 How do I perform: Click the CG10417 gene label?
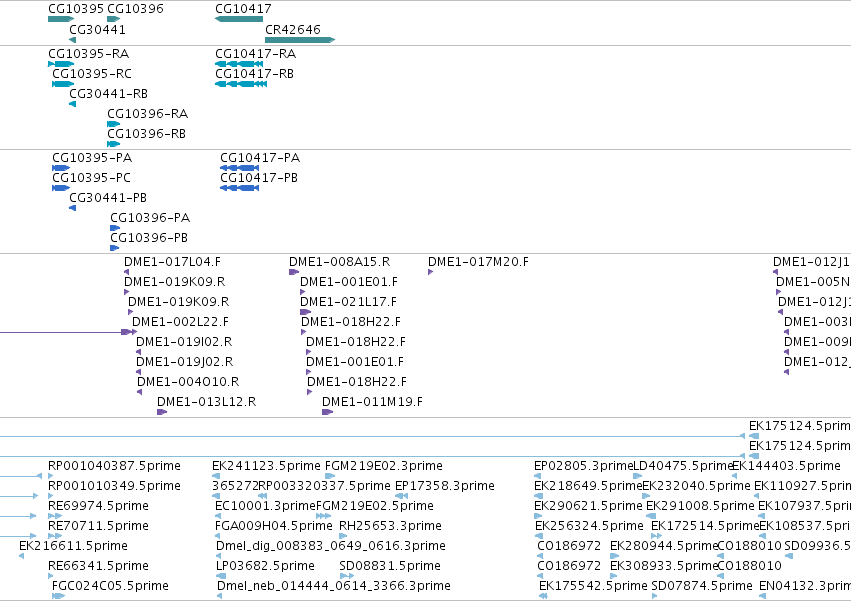click(x=243, y=9)
